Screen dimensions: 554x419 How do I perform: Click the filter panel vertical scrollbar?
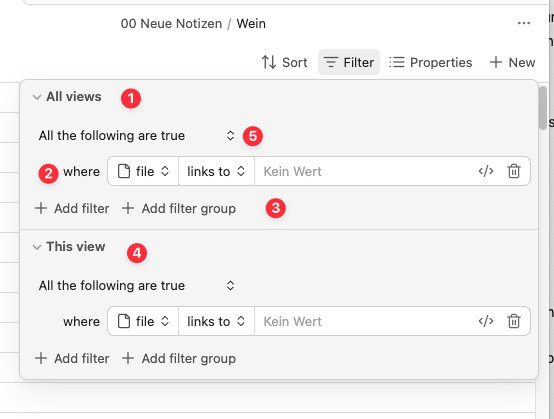(543, 108)
